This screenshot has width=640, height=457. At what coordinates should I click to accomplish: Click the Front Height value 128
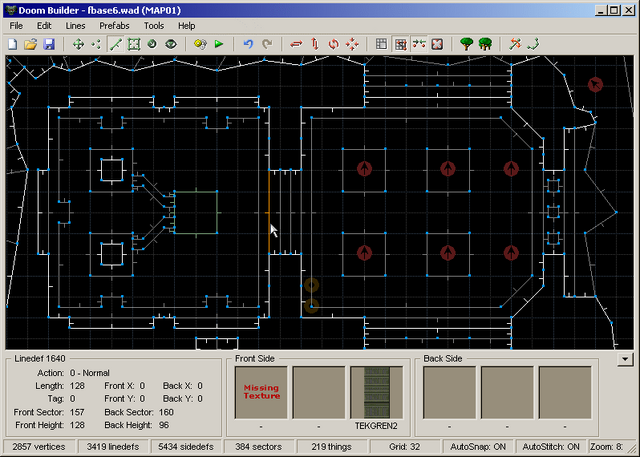point(77,425)
